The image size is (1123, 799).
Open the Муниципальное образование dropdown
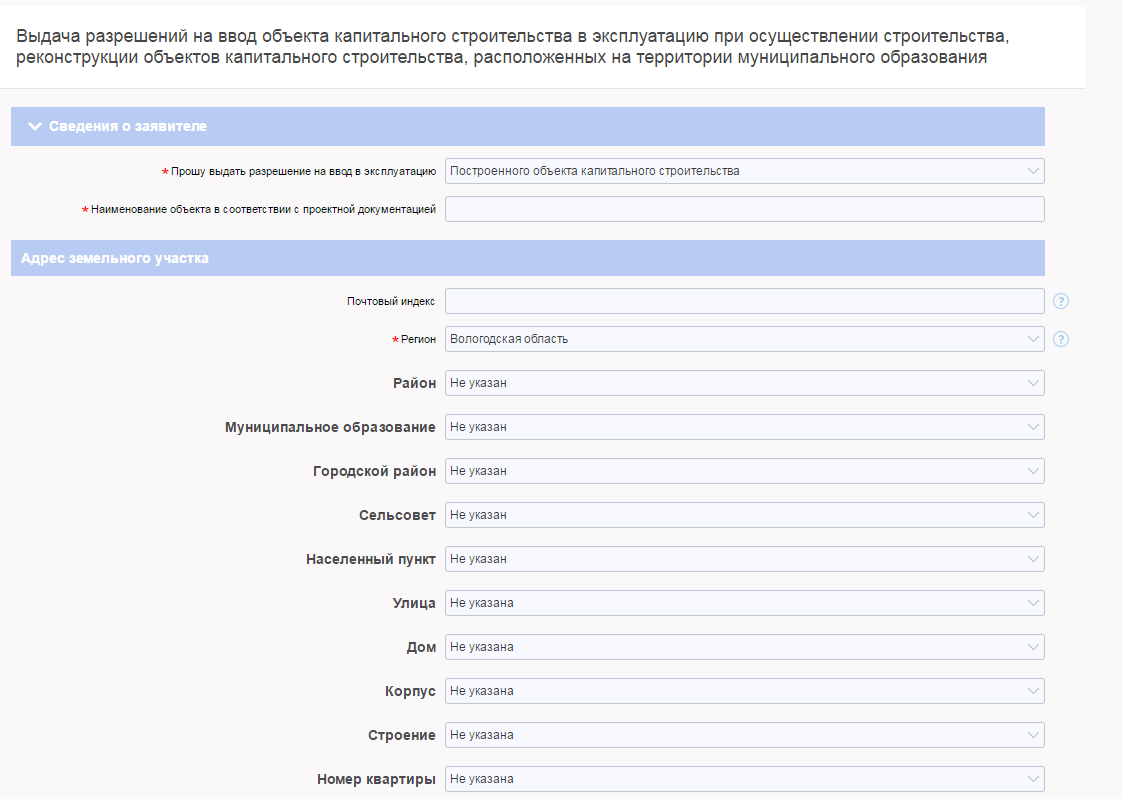coord(744,427)
